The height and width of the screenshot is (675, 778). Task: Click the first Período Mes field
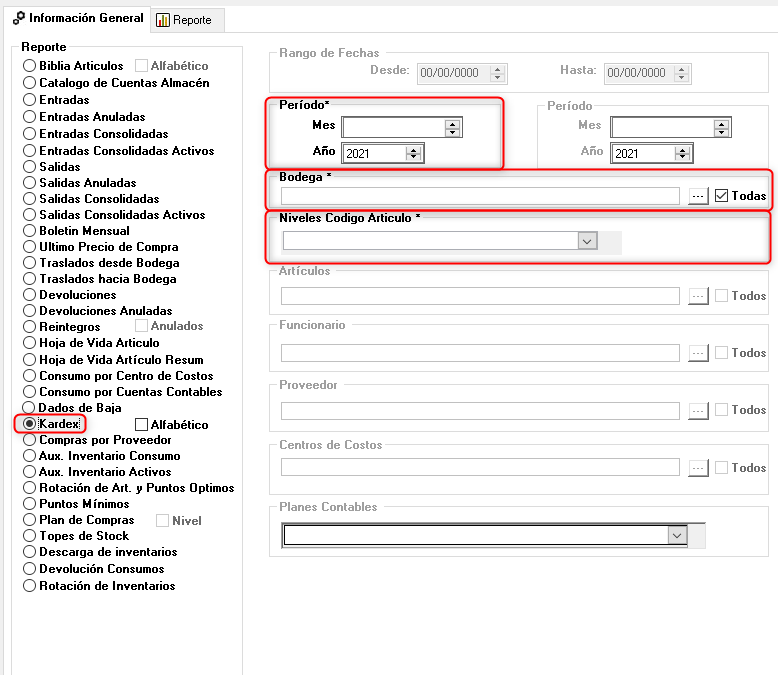(393, 127)
